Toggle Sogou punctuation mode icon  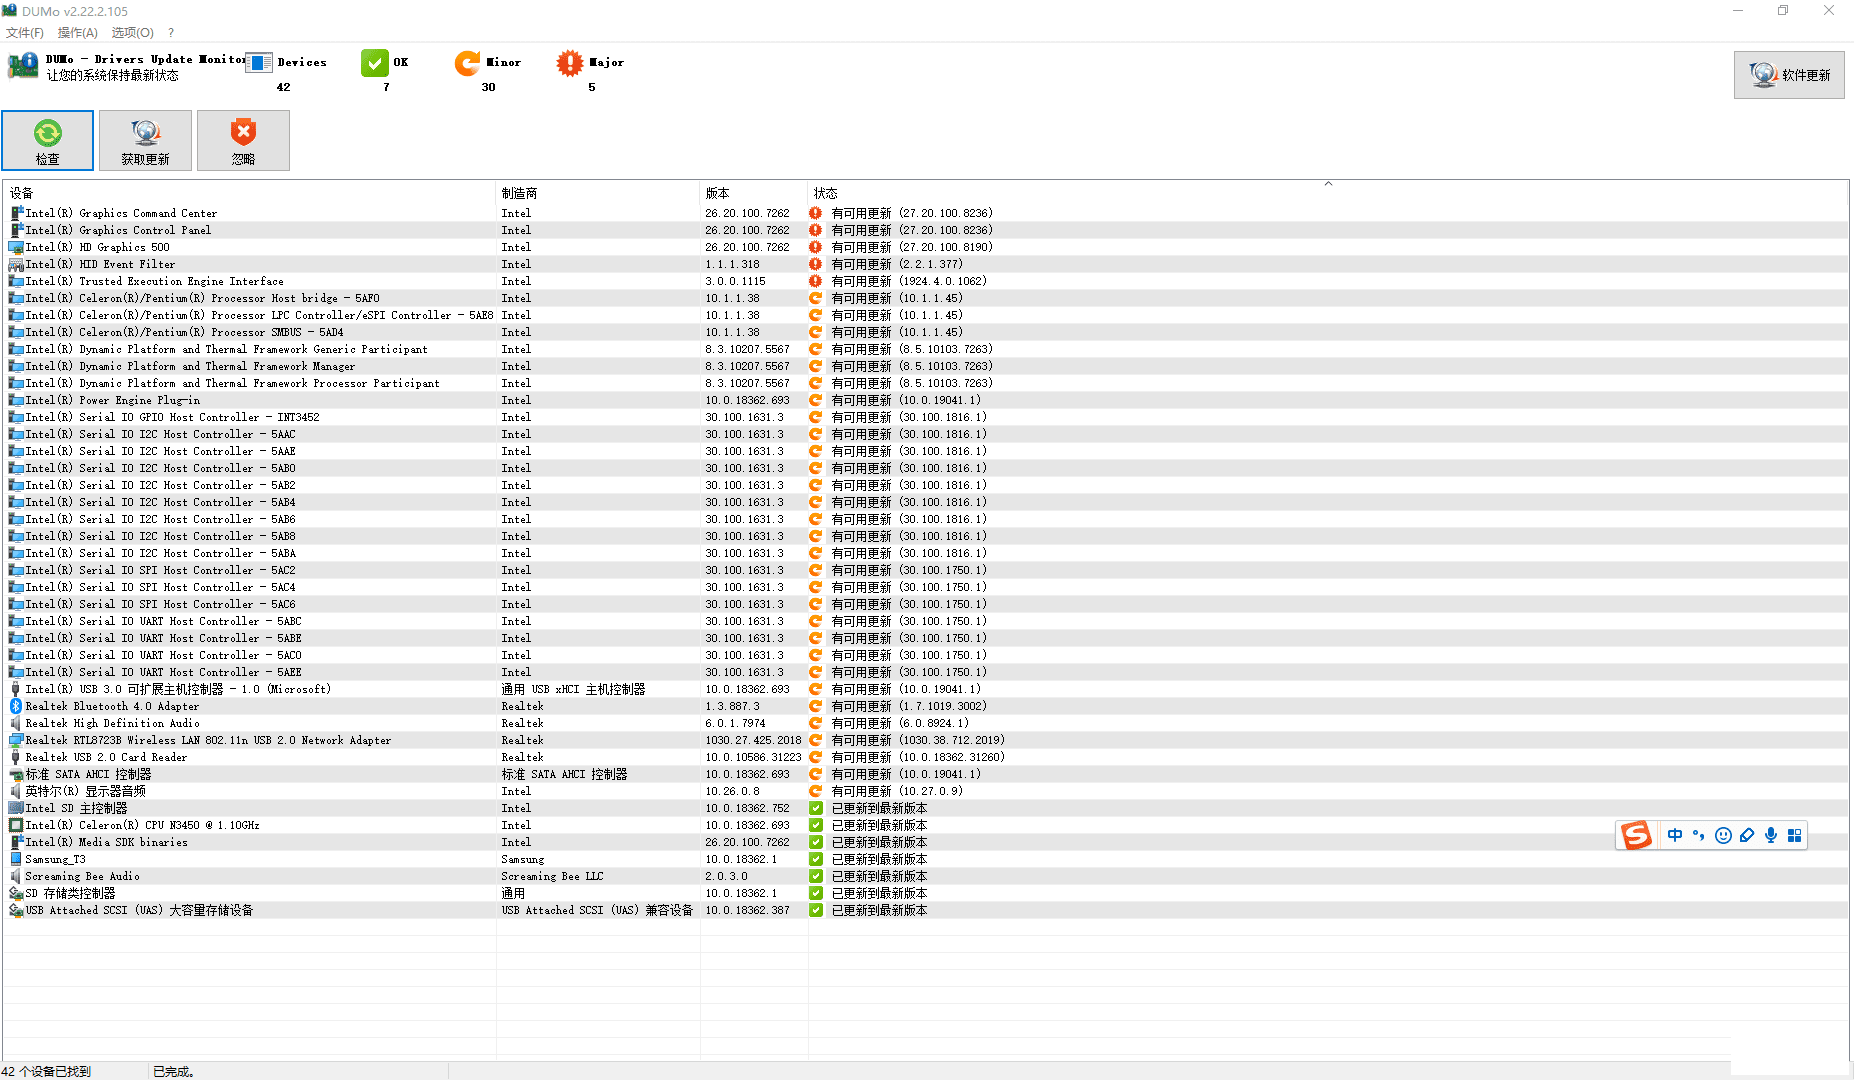(1699, 835)
